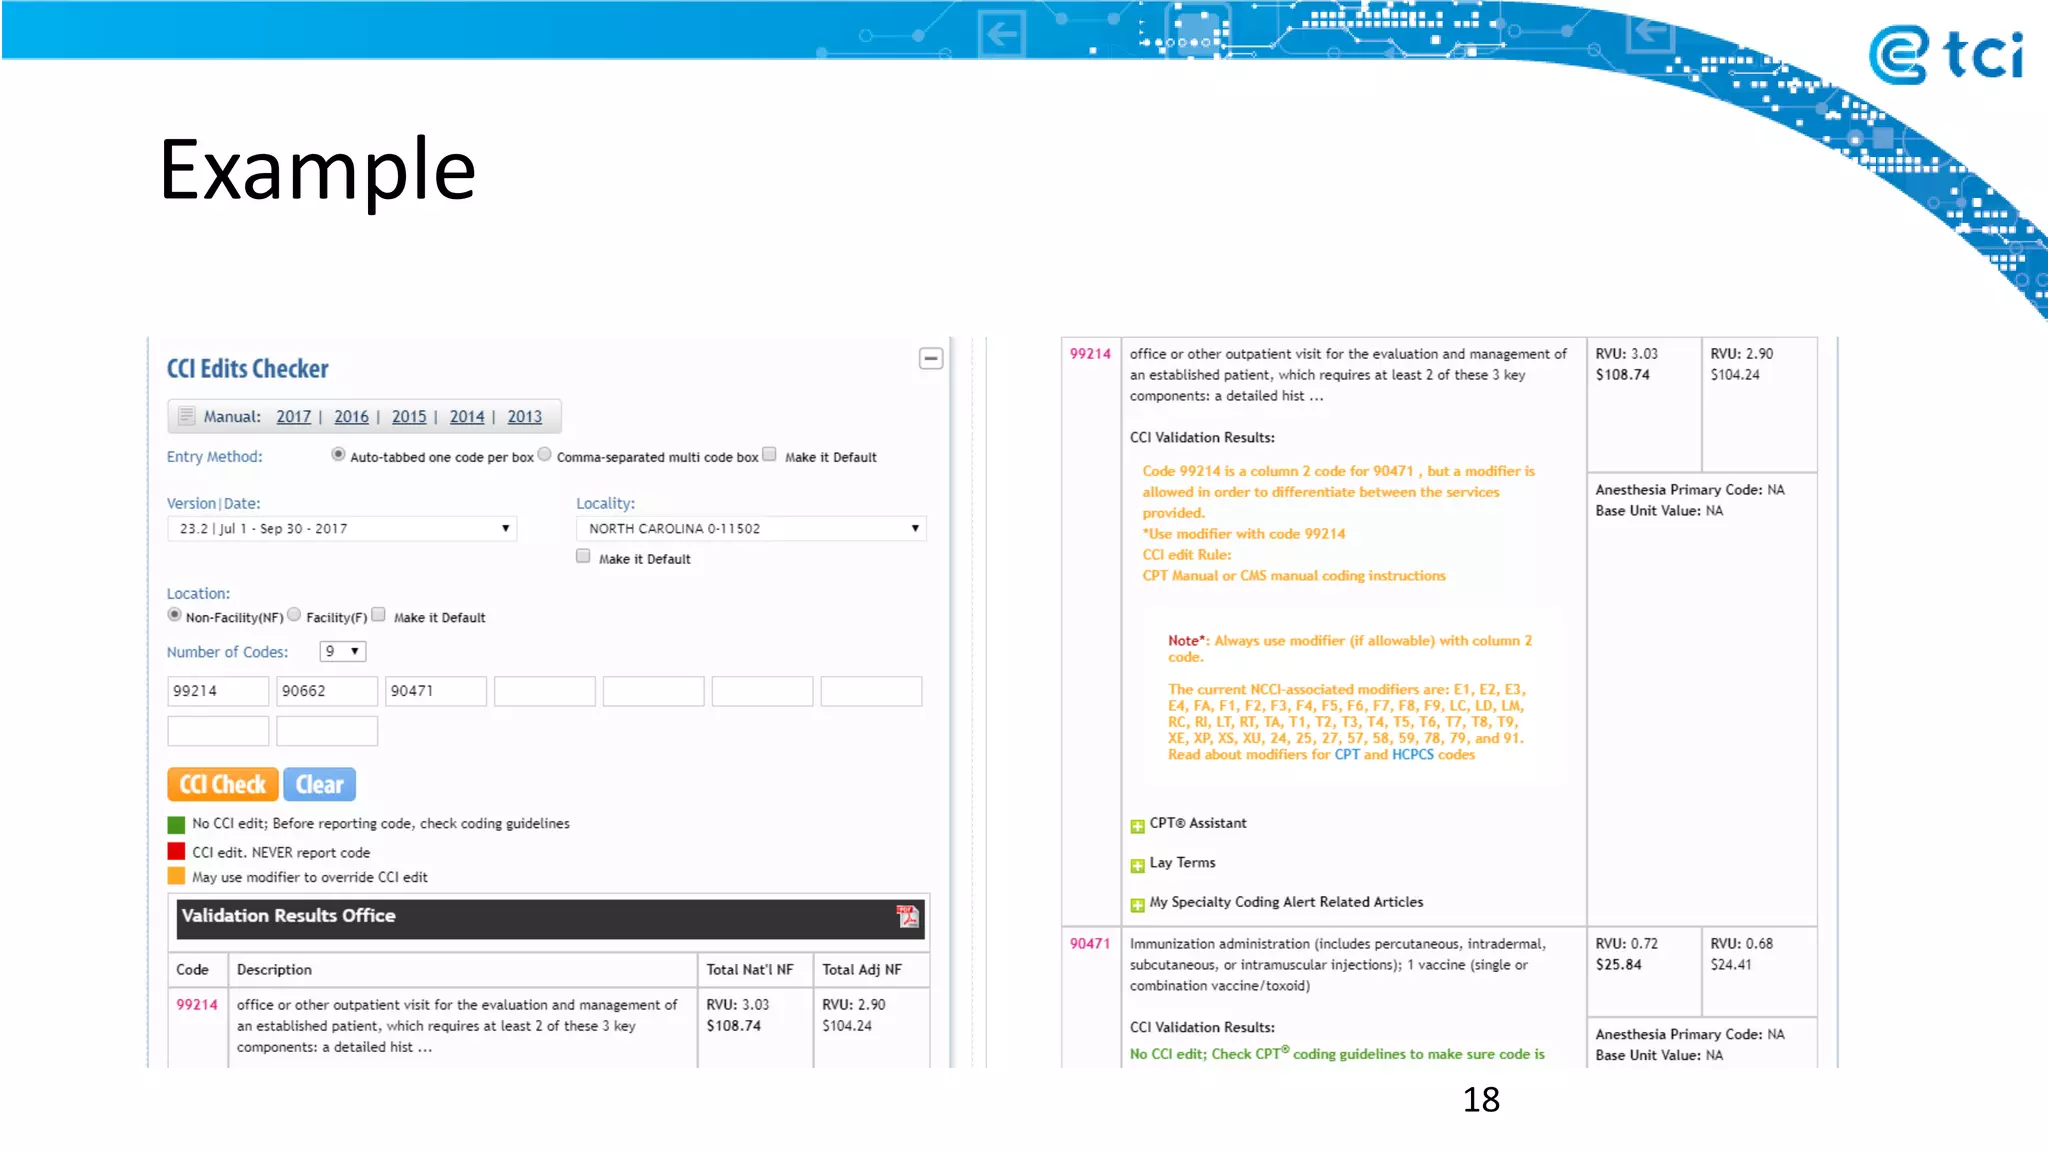Click the red CCI edit legend swatch
Image resolution: width=2048 pixels, height=1152 pixels.
pos(176,851)
